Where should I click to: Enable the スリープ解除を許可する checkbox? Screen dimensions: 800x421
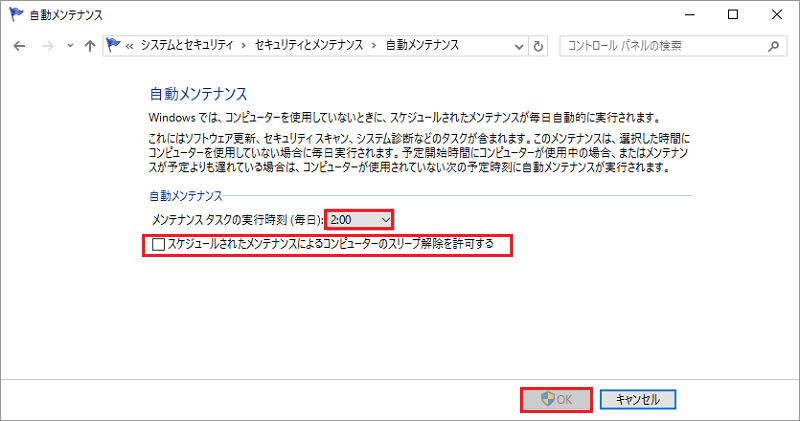(x=158, y=244)
